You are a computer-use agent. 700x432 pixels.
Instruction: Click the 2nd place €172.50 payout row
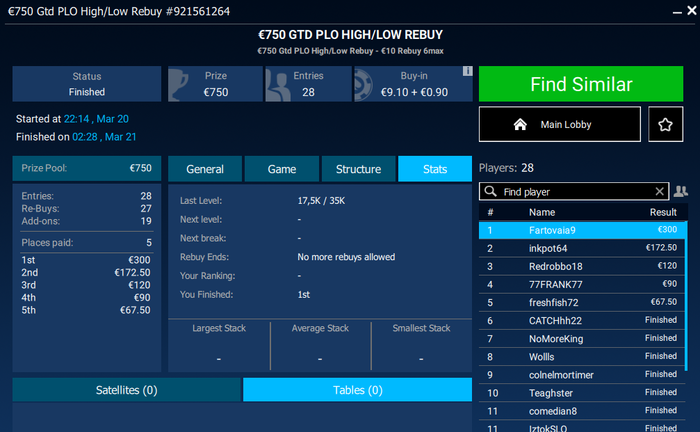point(86,272)
